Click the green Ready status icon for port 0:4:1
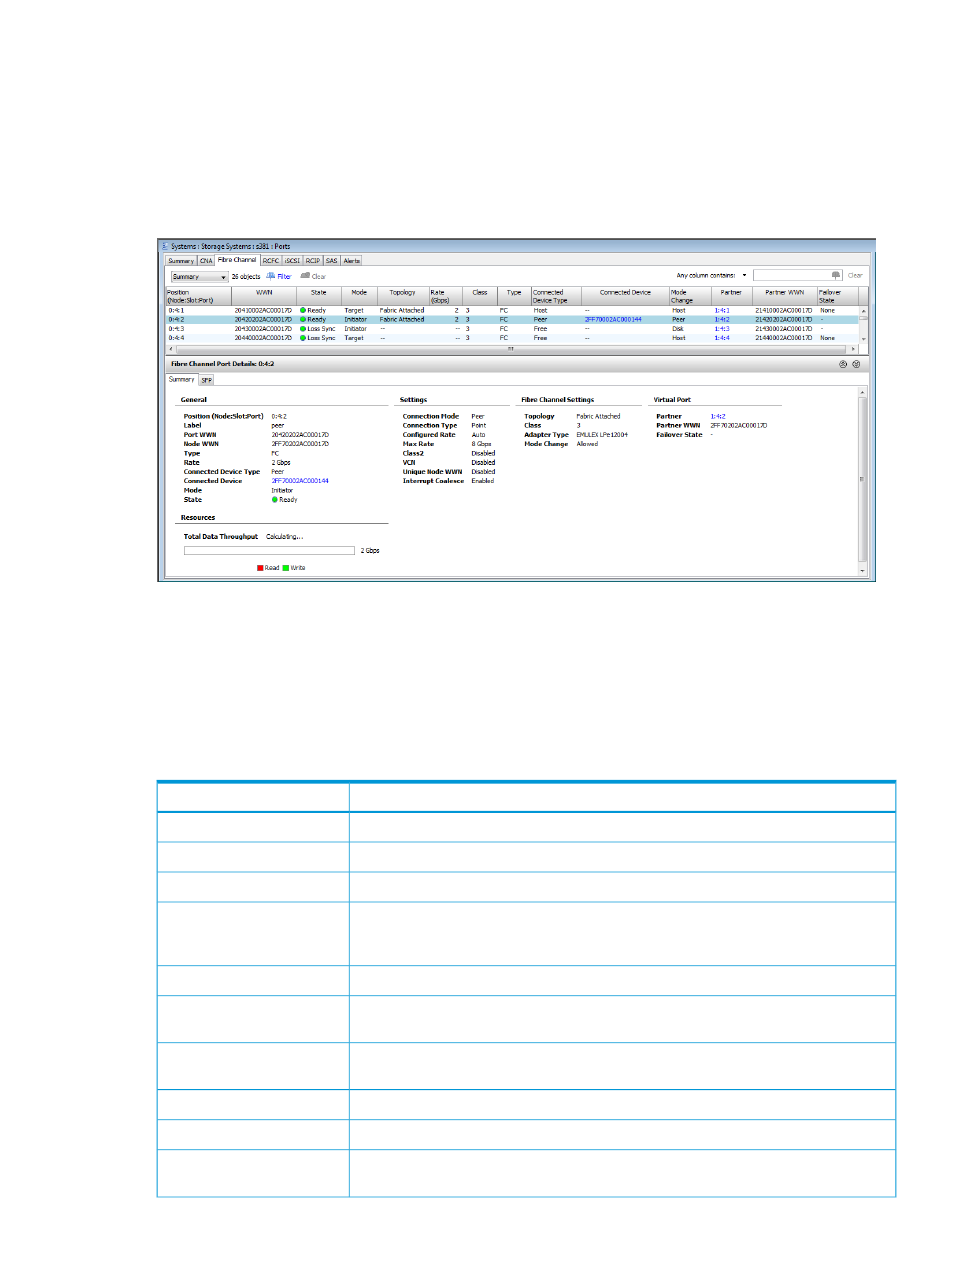The height and width of the screenshot is (1270, 954). (x=303, y=310)
